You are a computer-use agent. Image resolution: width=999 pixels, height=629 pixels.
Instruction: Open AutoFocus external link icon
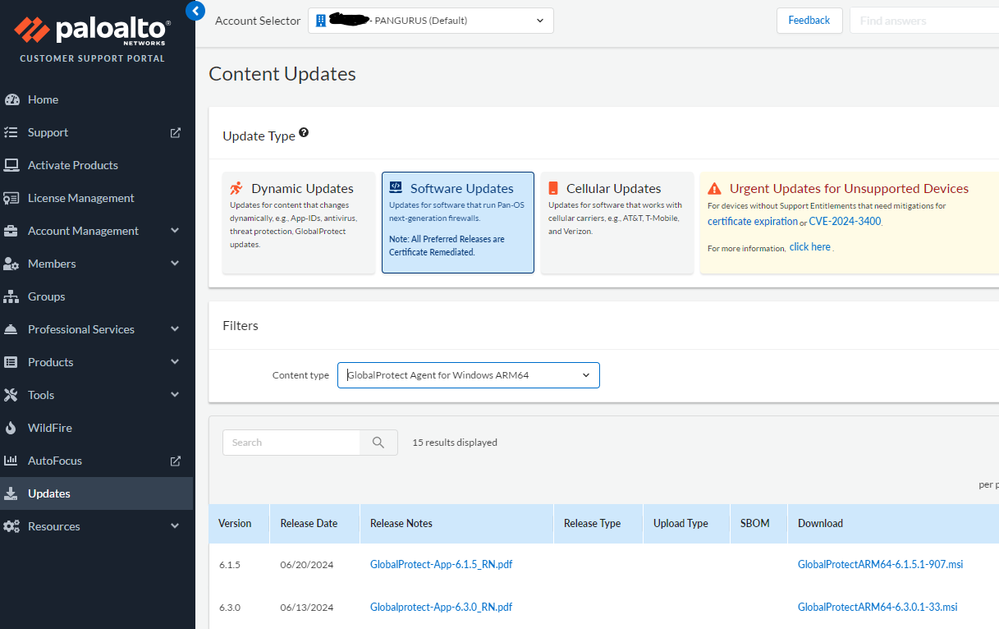175,461
